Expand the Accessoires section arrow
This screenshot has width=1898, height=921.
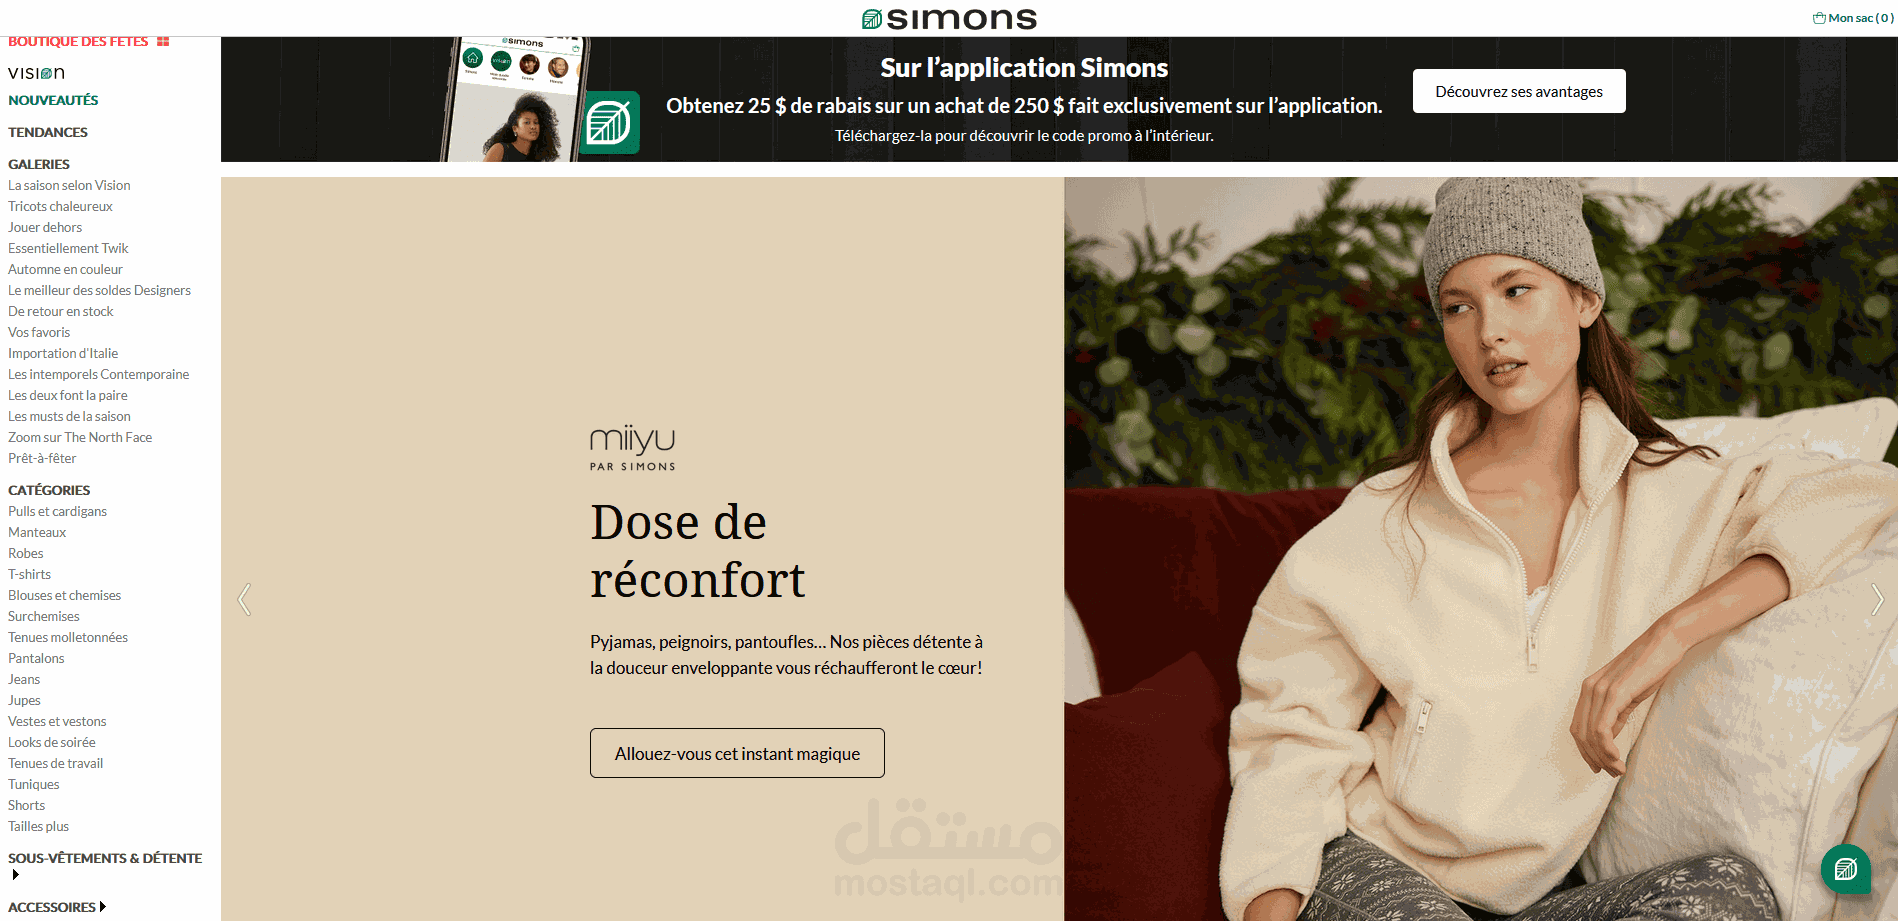(103, 907)
